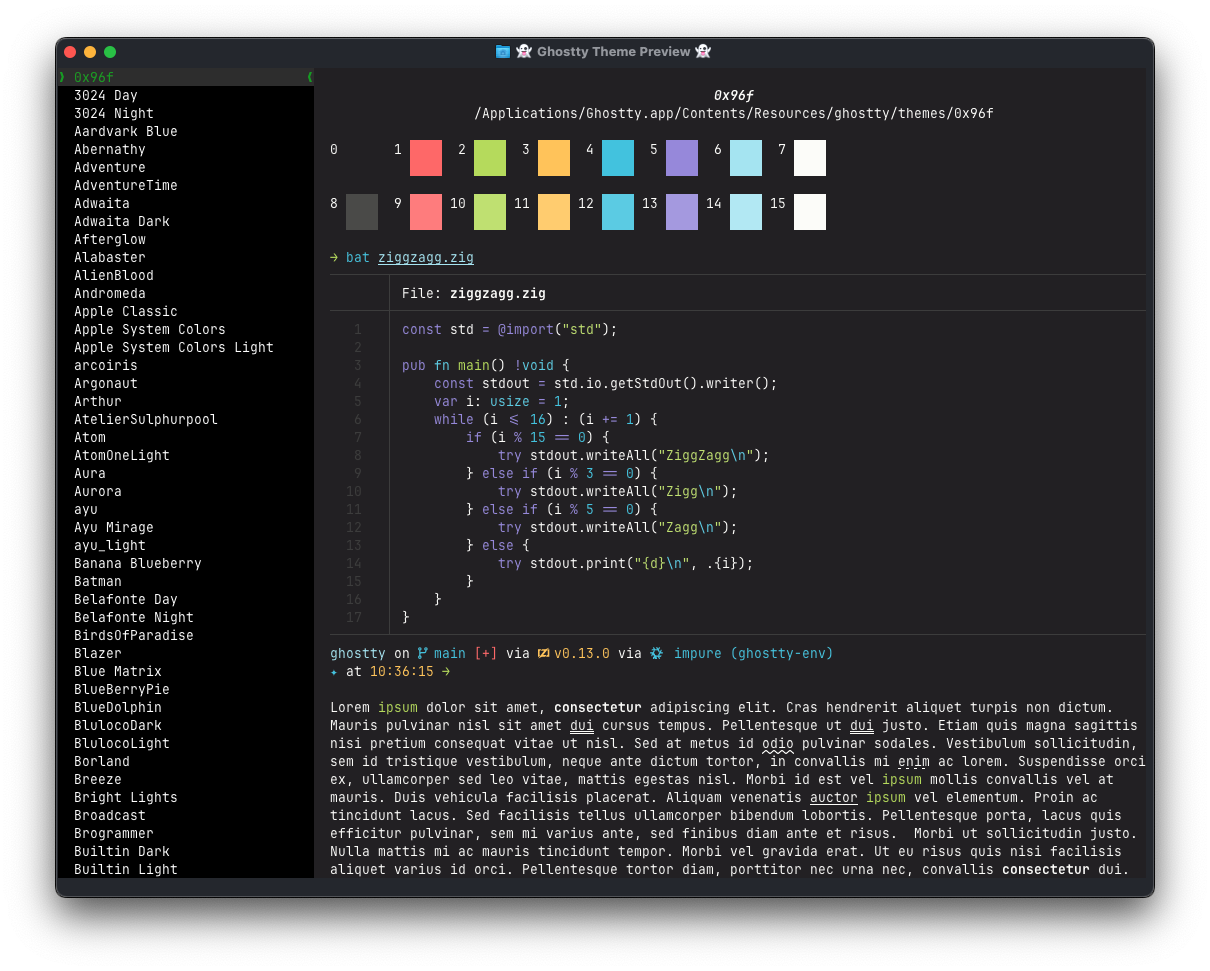Image resolution: width=1210 pixels, height=971 pixels.
Task: Click the folder icon in the title bar
Action: pos(503,52)
